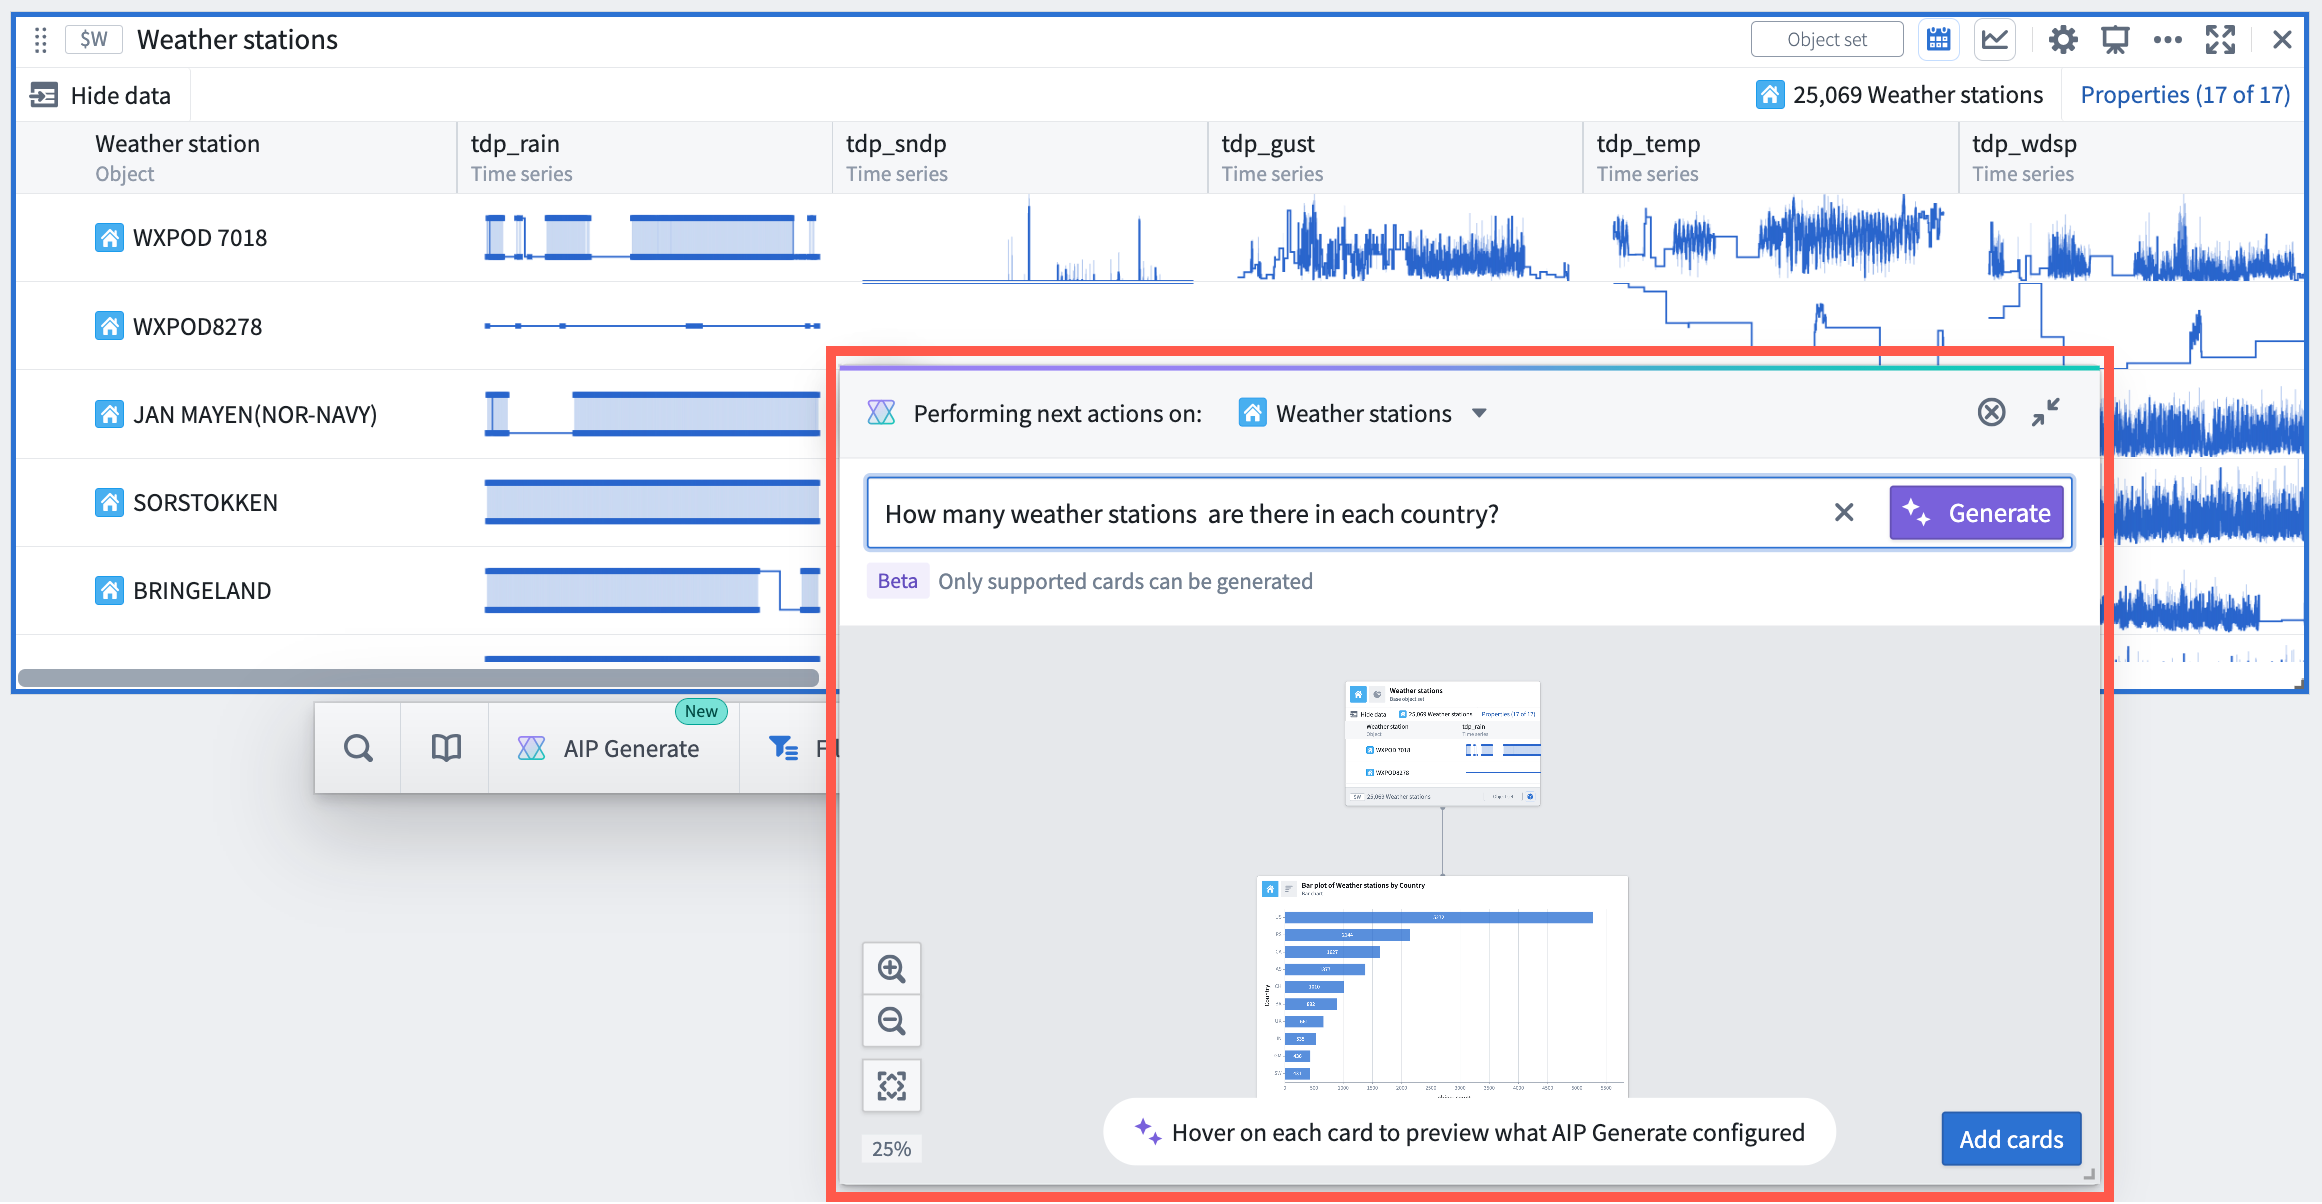Open card settings gear icon
This screenshot has width=2322, height=1204.
2063,40
